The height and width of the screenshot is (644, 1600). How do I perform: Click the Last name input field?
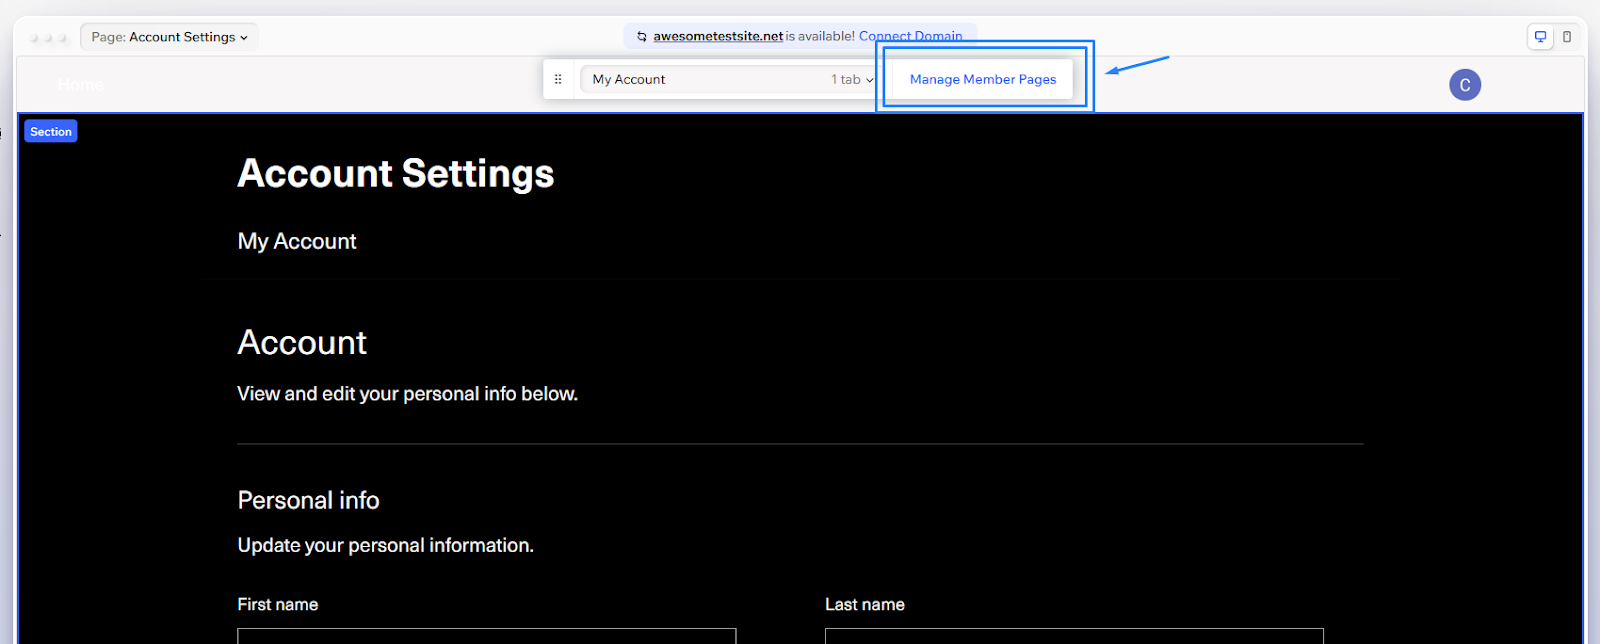(x=1073, y=636)
